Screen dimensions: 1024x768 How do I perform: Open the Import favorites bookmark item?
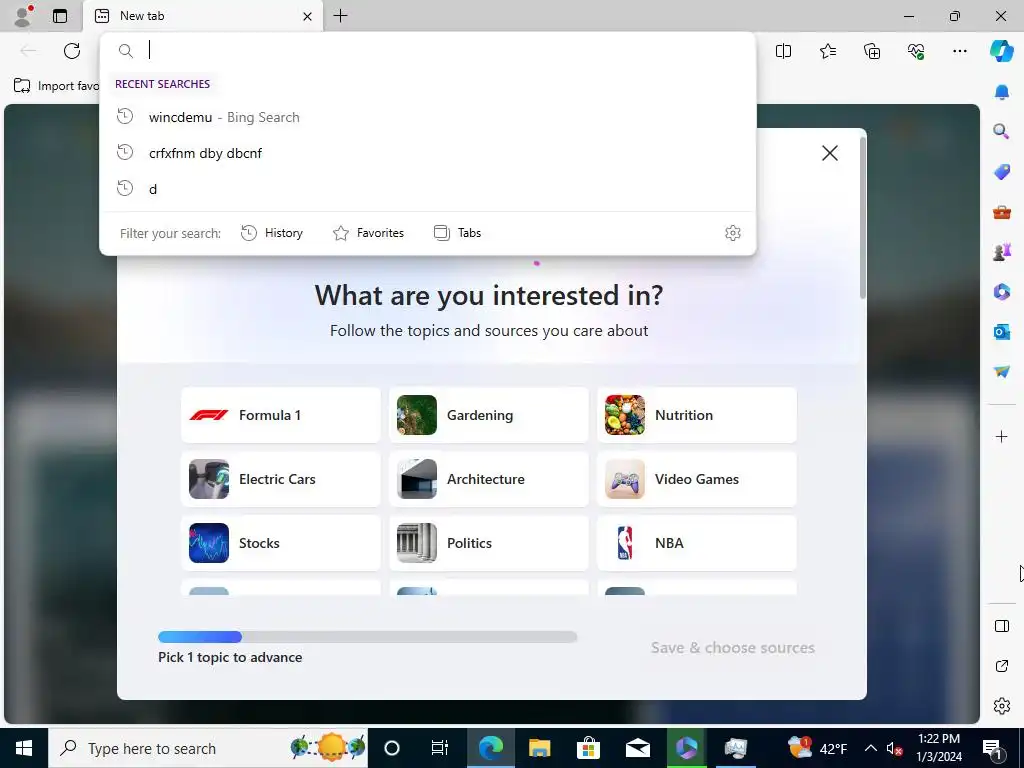(56, 86)
